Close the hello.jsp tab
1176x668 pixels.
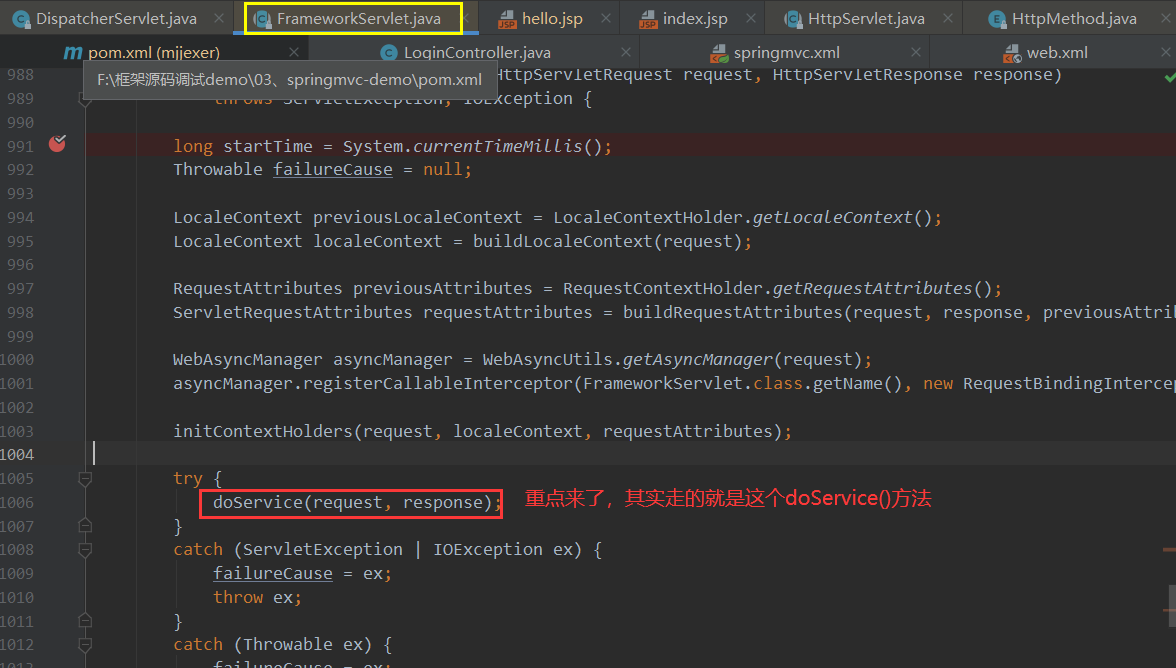tap(605, 19)
